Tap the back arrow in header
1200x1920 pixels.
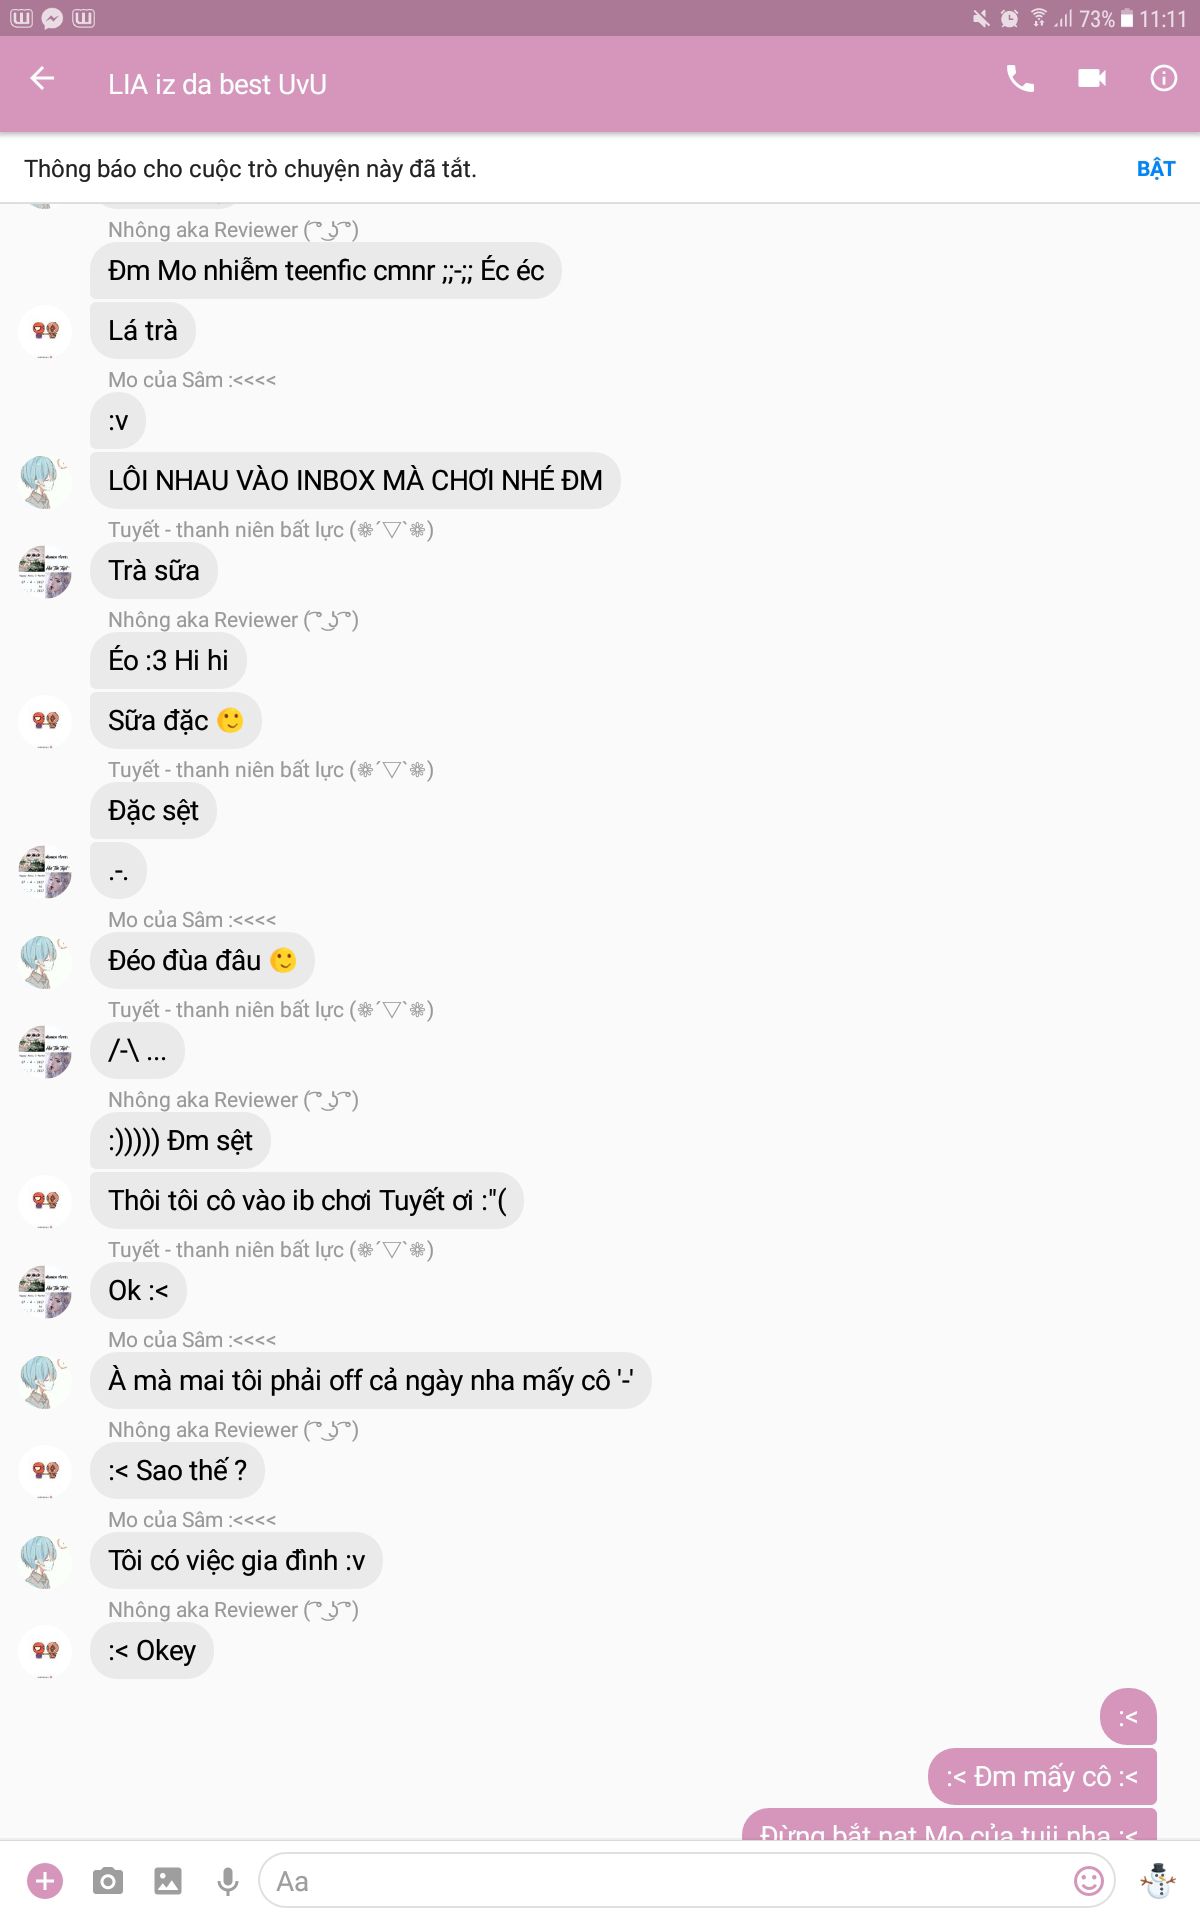[x=42, y=78]
